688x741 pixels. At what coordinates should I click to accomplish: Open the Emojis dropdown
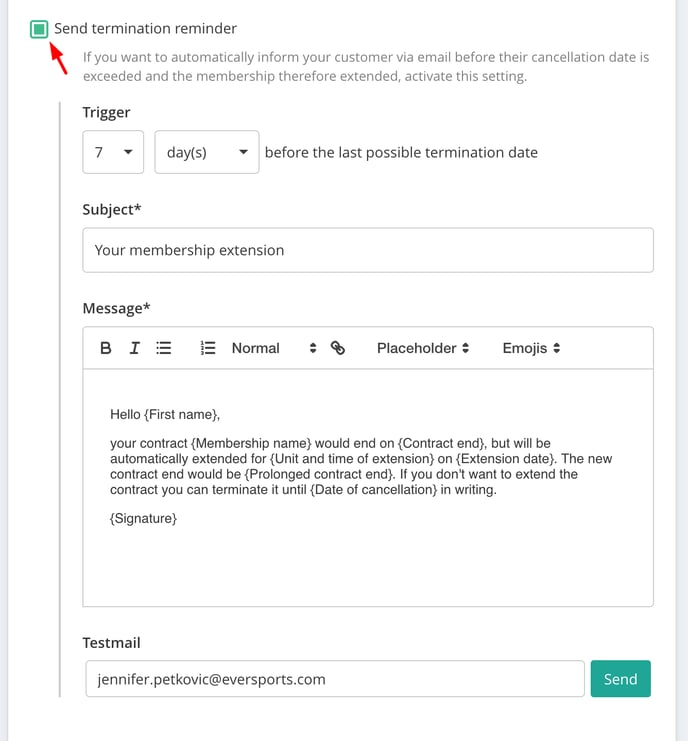point(531,348)
